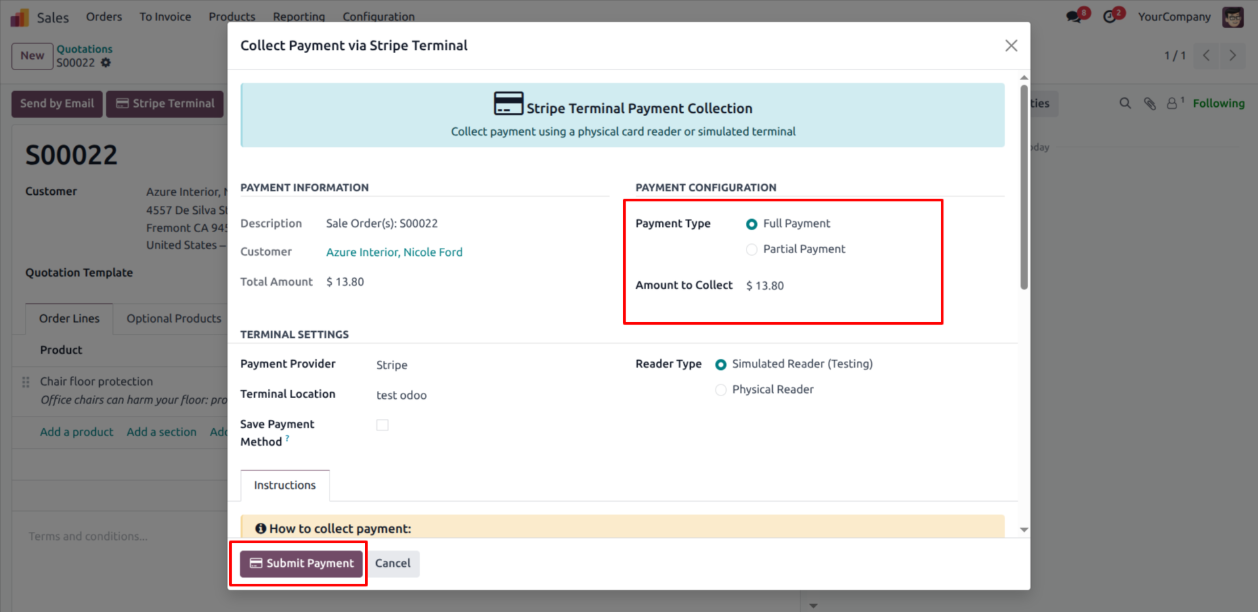The height and width of the screenshot is (612, 1258).
Task: Open the YourCompany company switcher
Action: (1174, 17)
